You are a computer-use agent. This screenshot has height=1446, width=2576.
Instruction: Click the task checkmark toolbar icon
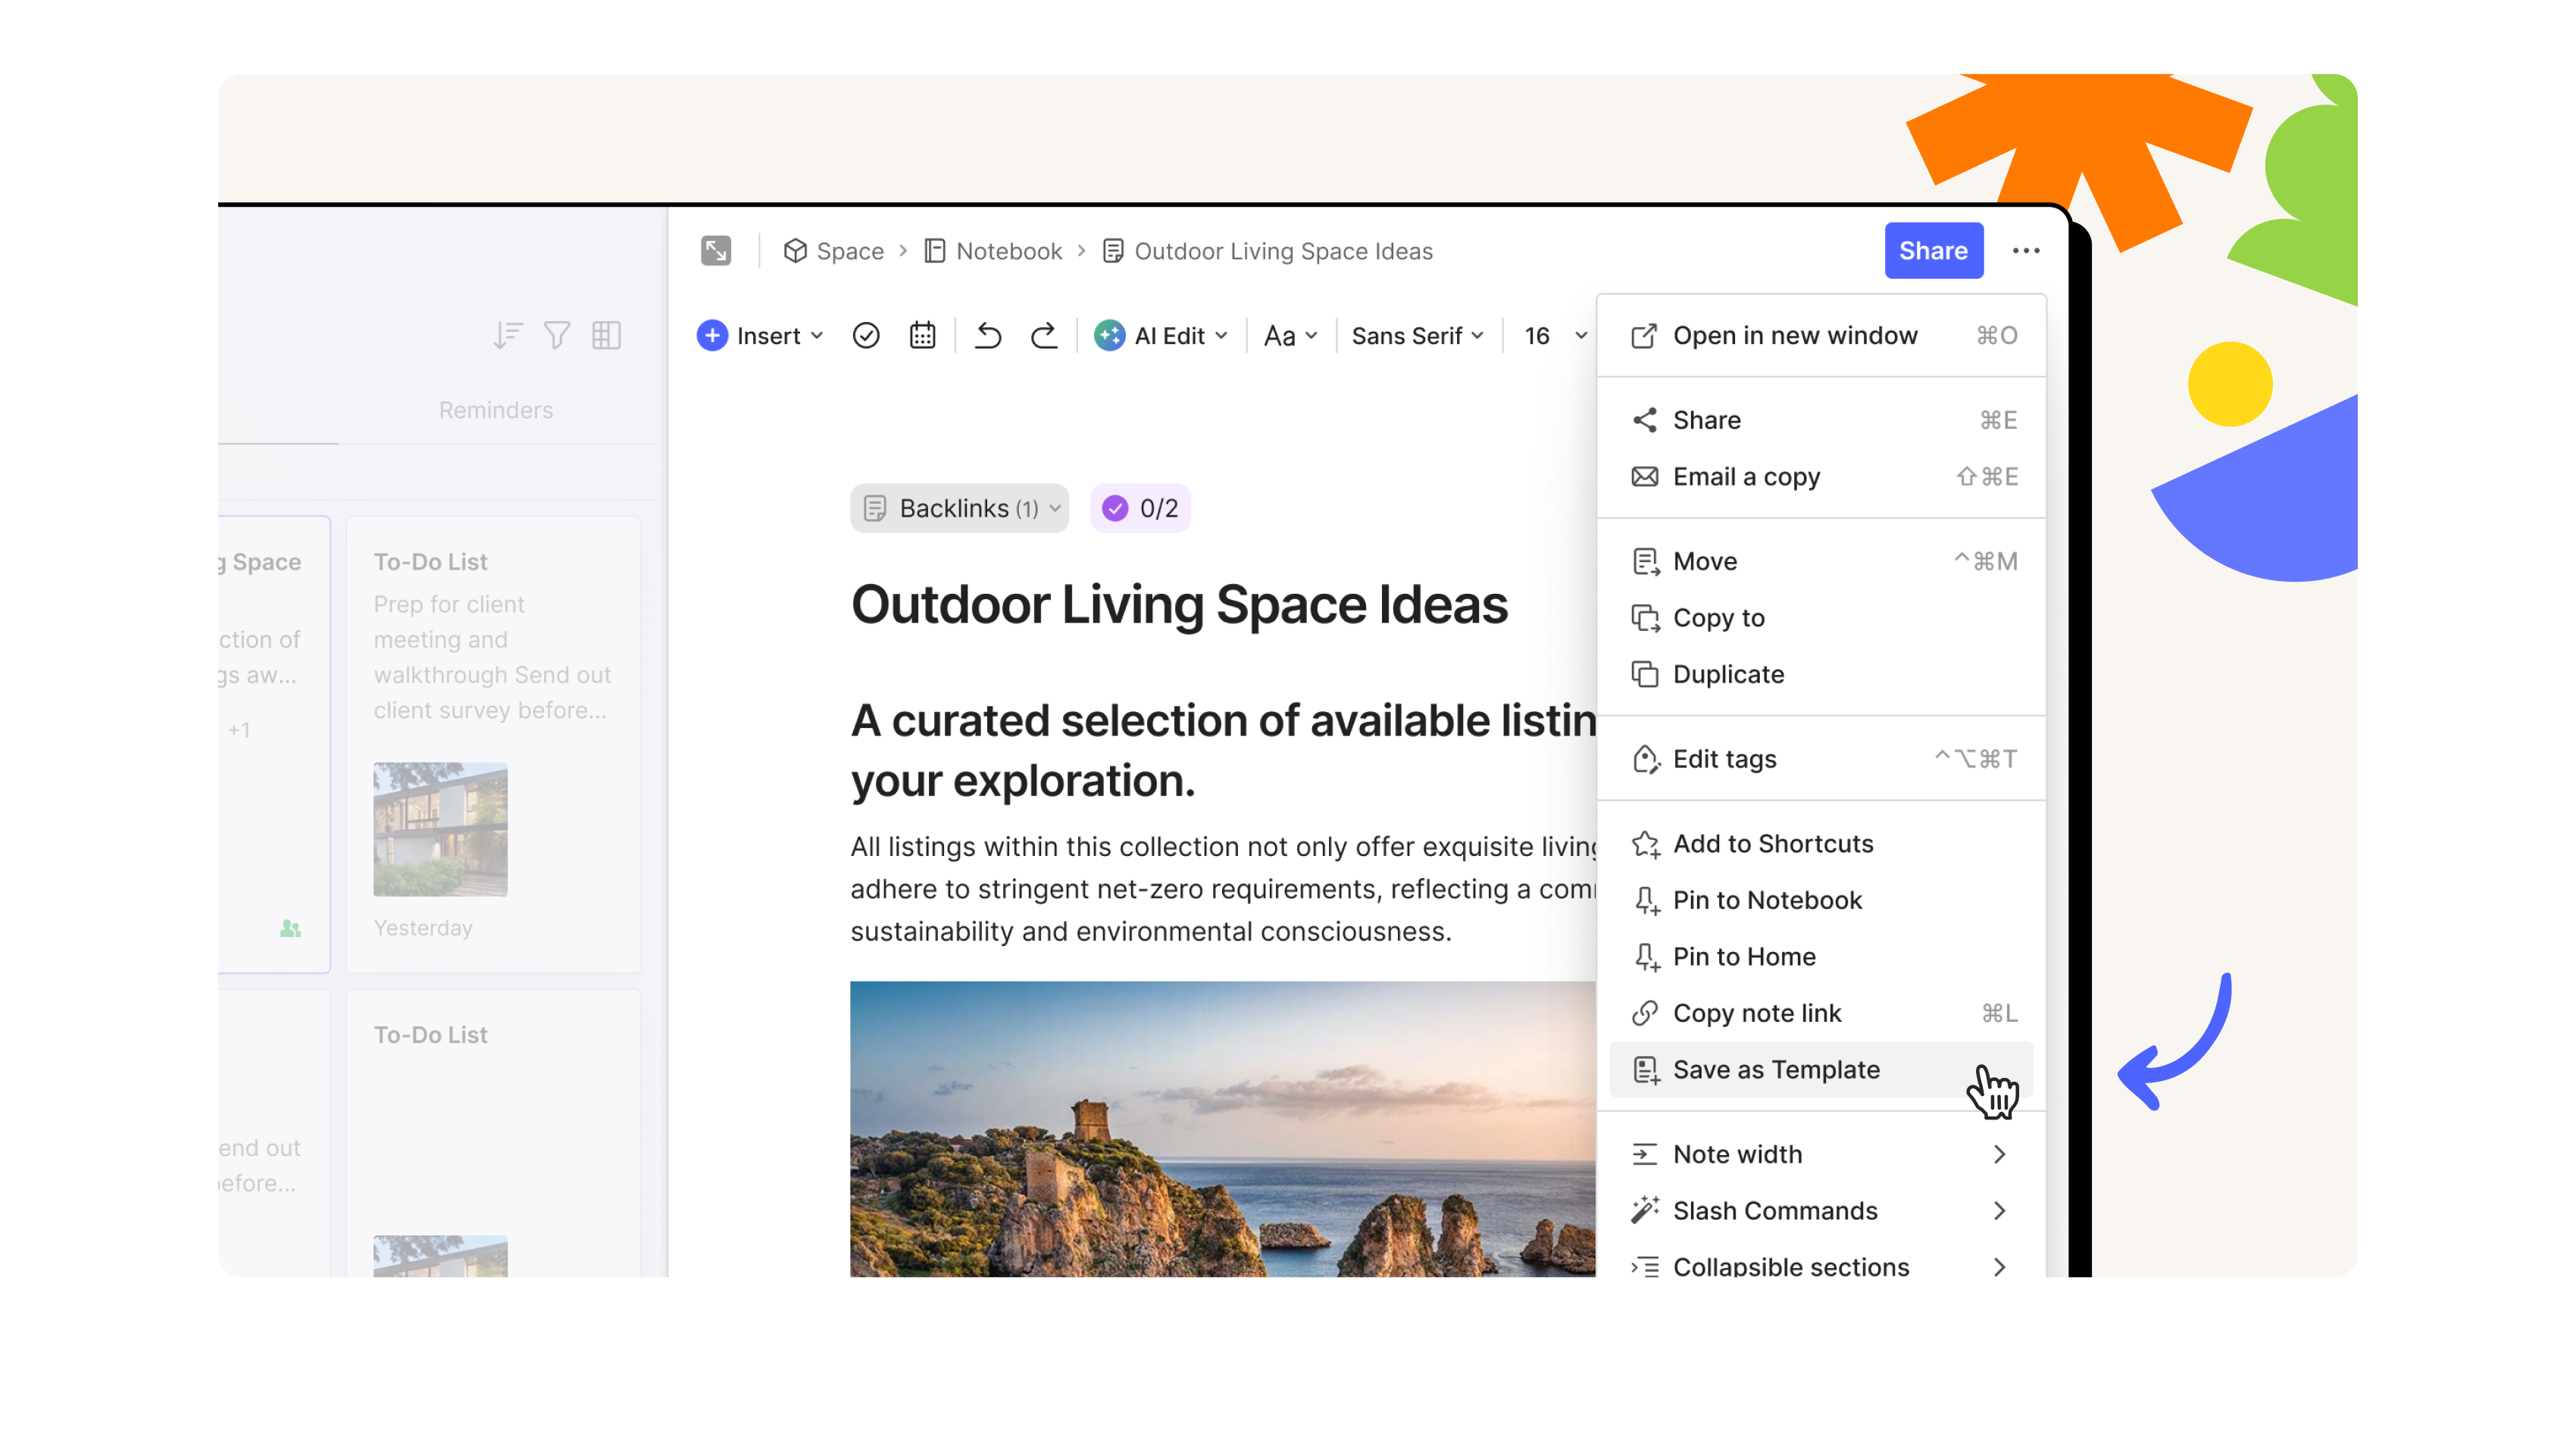pyautogui.click(x=866, y=336)
